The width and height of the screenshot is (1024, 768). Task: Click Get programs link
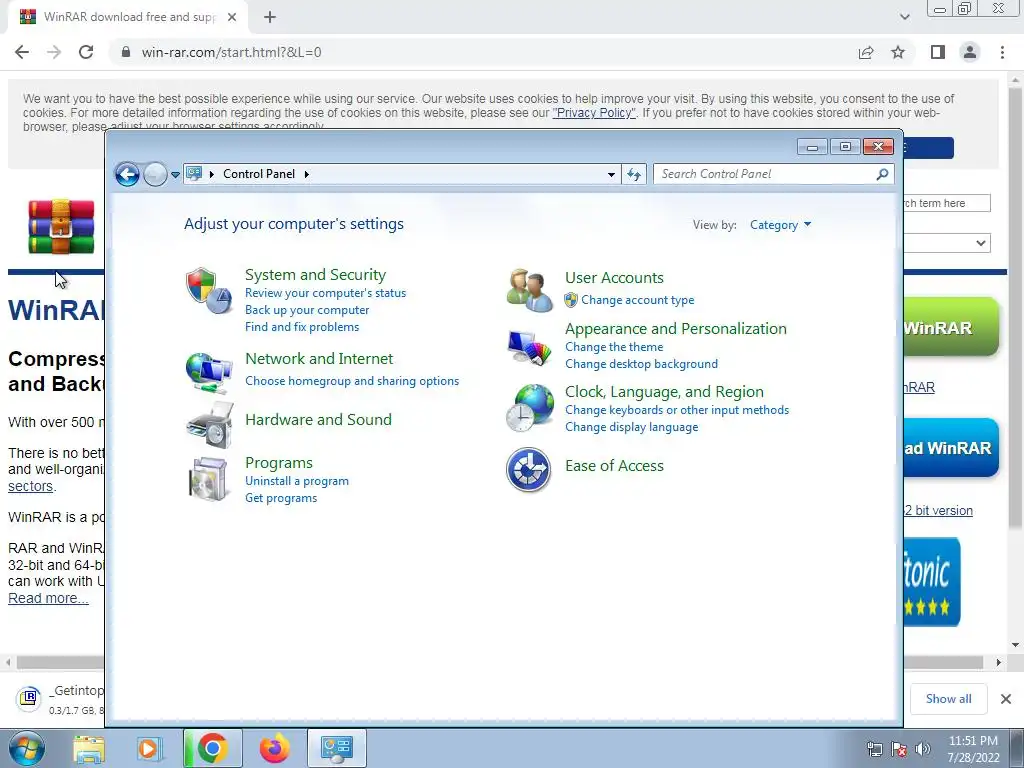pyautogui.click(x=281, y=498)
